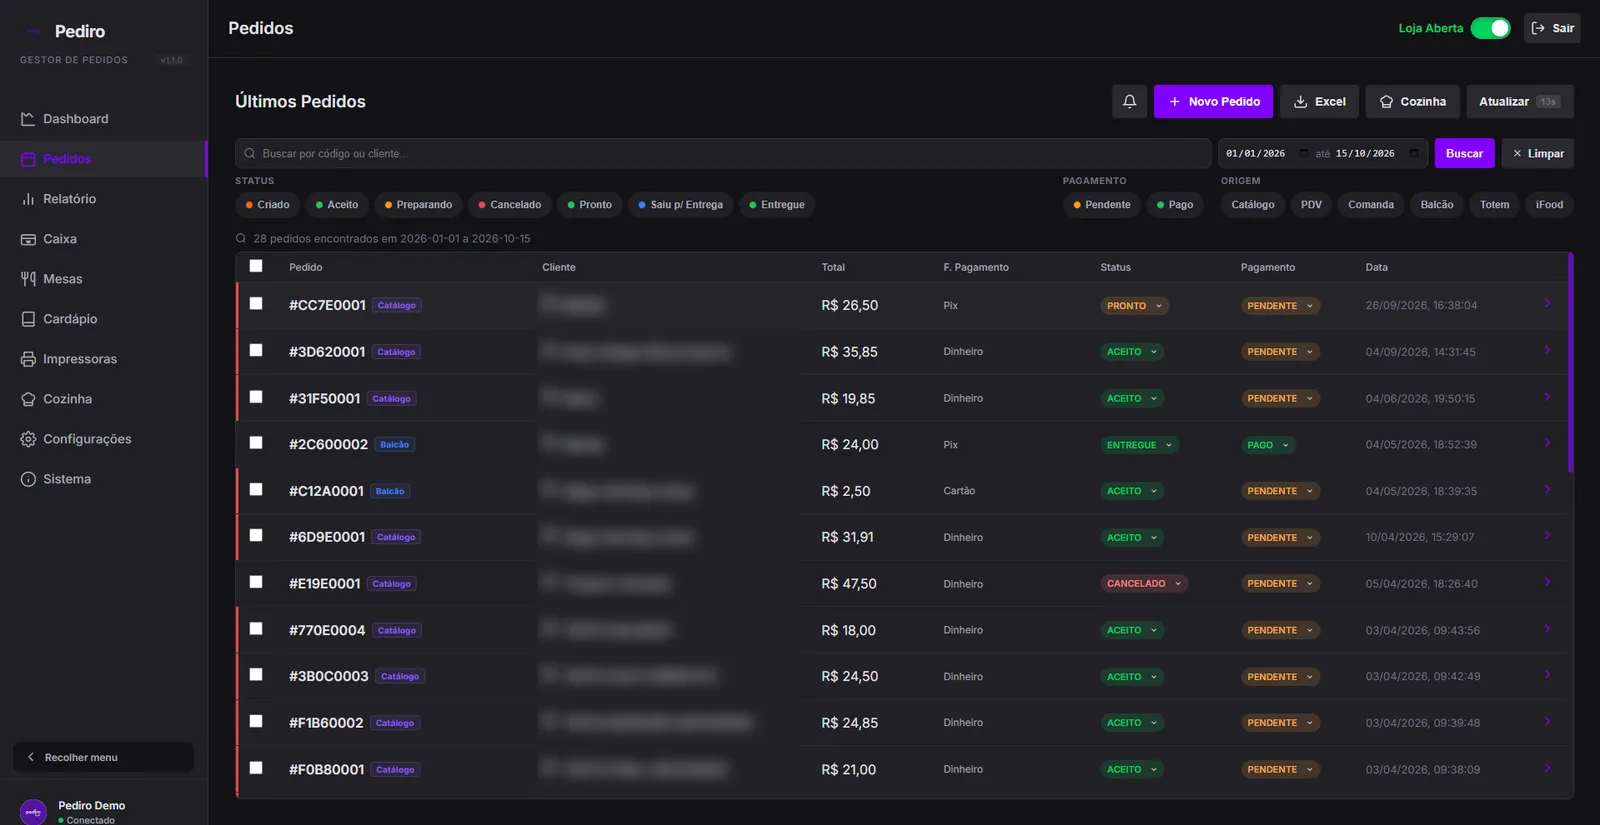This screenshot has height=825, width=1600.
Task: Open PAGO payment dropdown for #2C600002
Action: [1268, 445]
